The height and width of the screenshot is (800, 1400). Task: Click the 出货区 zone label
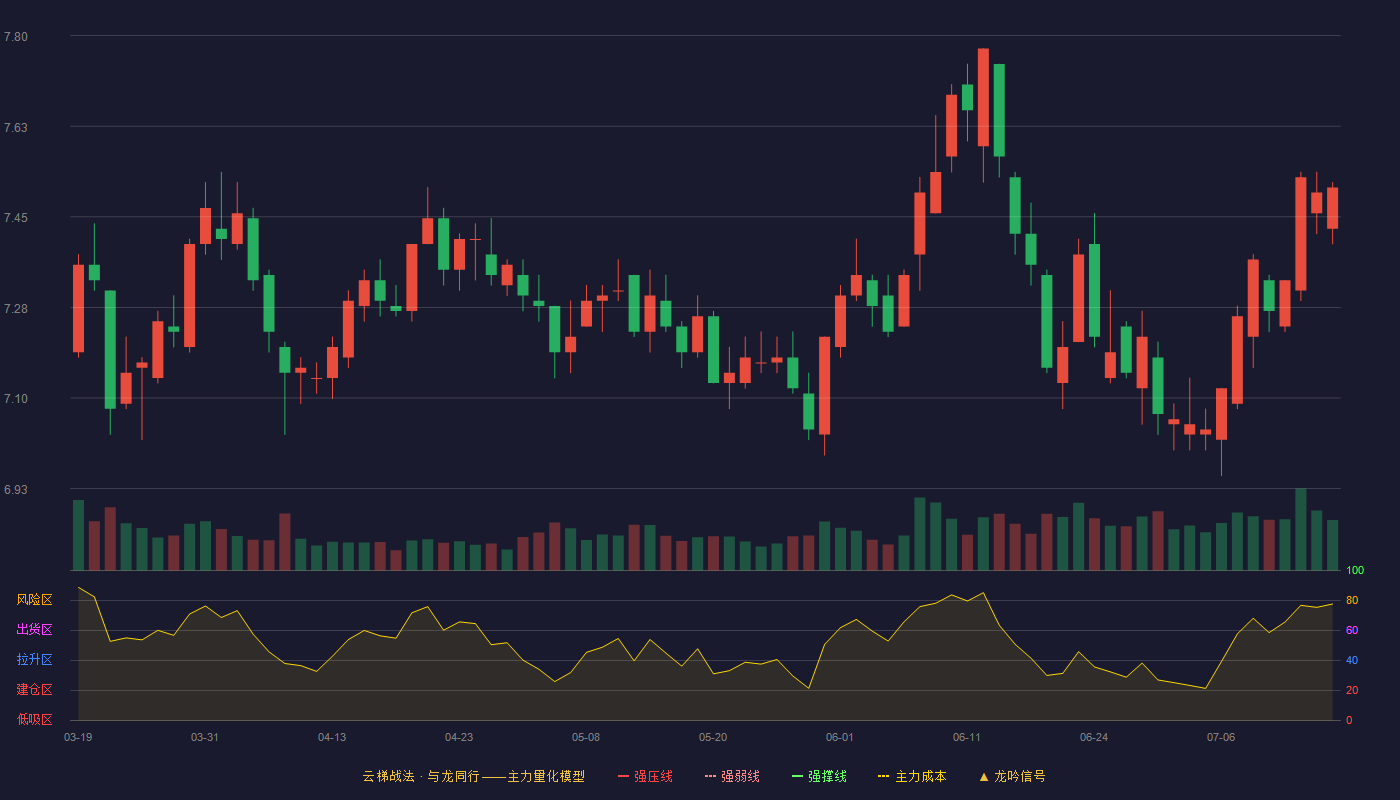click(34, 630)
